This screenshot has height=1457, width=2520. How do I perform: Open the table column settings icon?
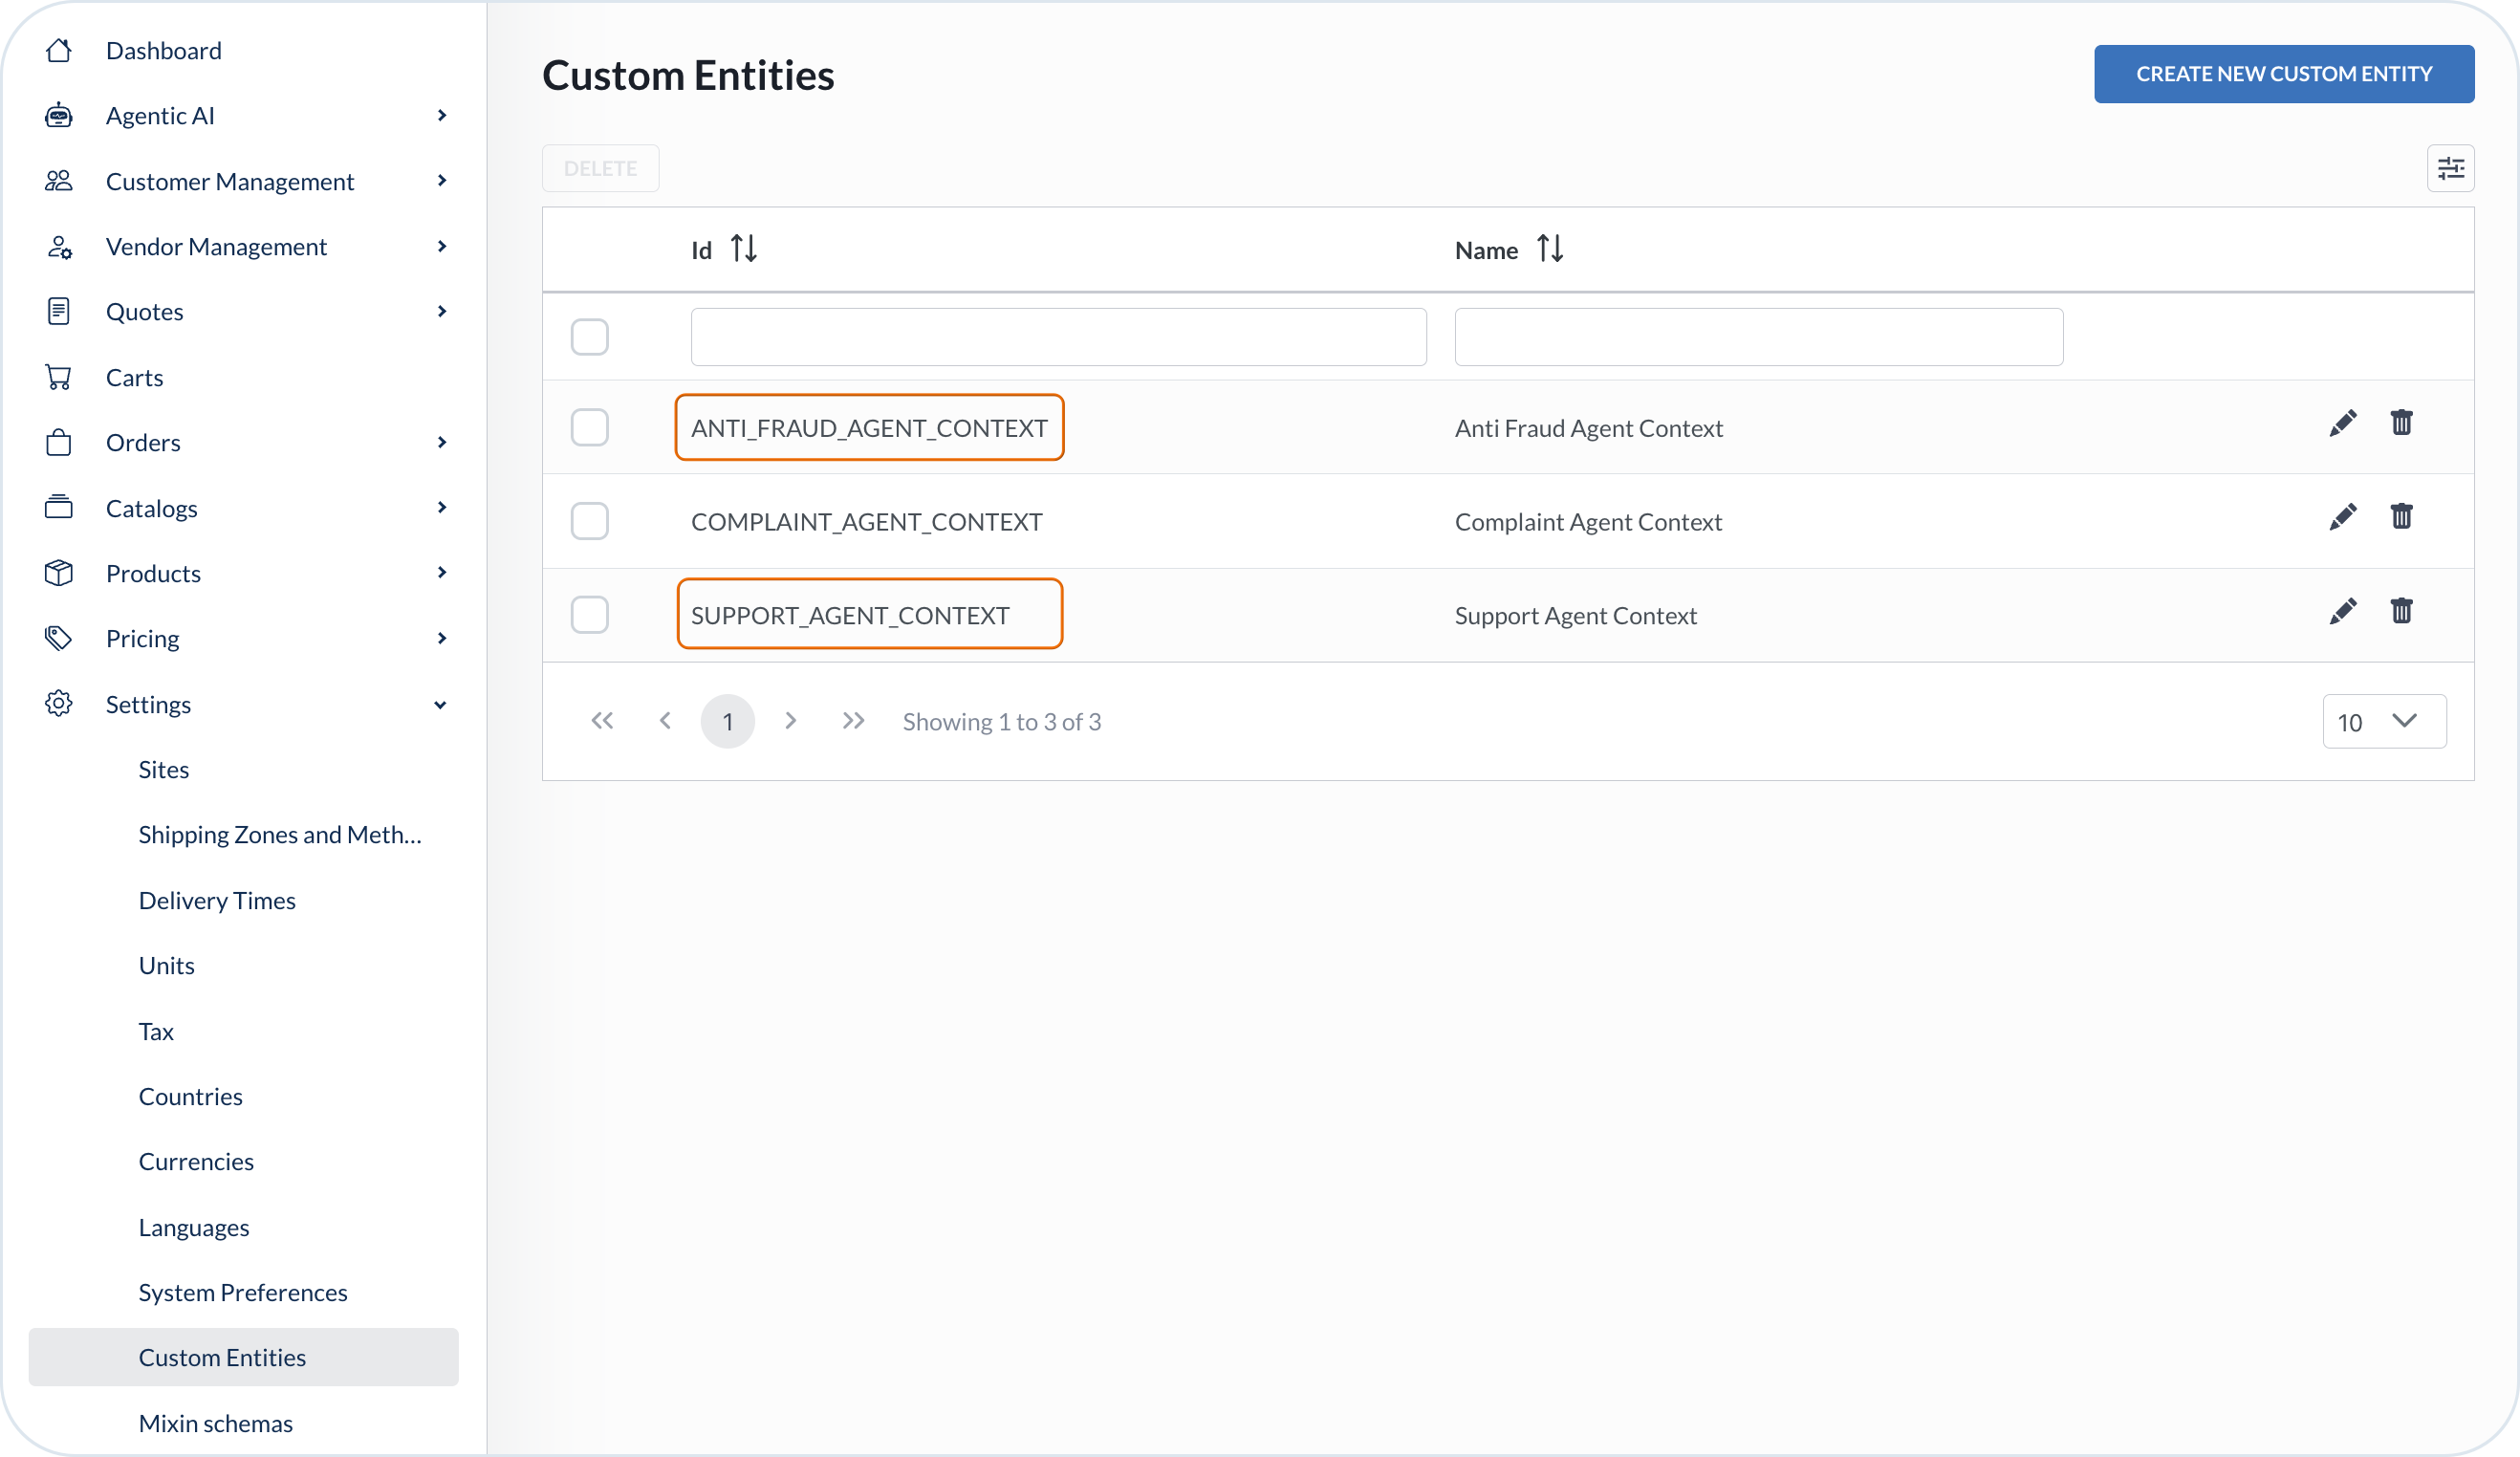click(x=2450, y=168)
